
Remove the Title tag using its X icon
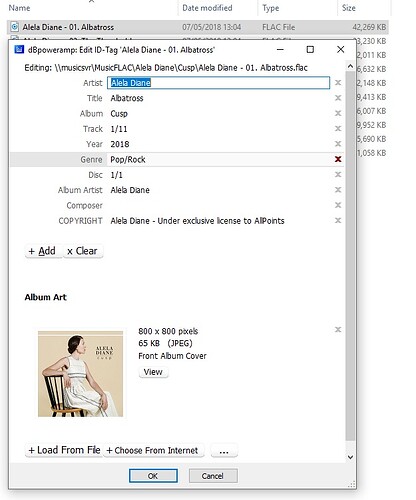click(338, 98)
